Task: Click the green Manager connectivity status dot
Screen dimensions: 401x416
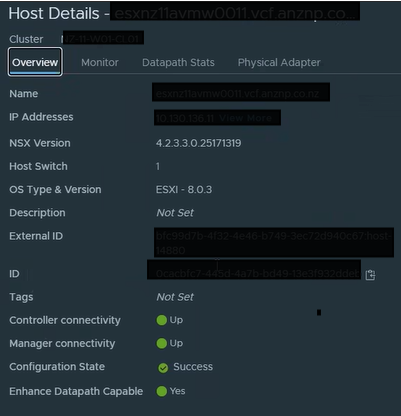Action: click(x=162, y=343)
